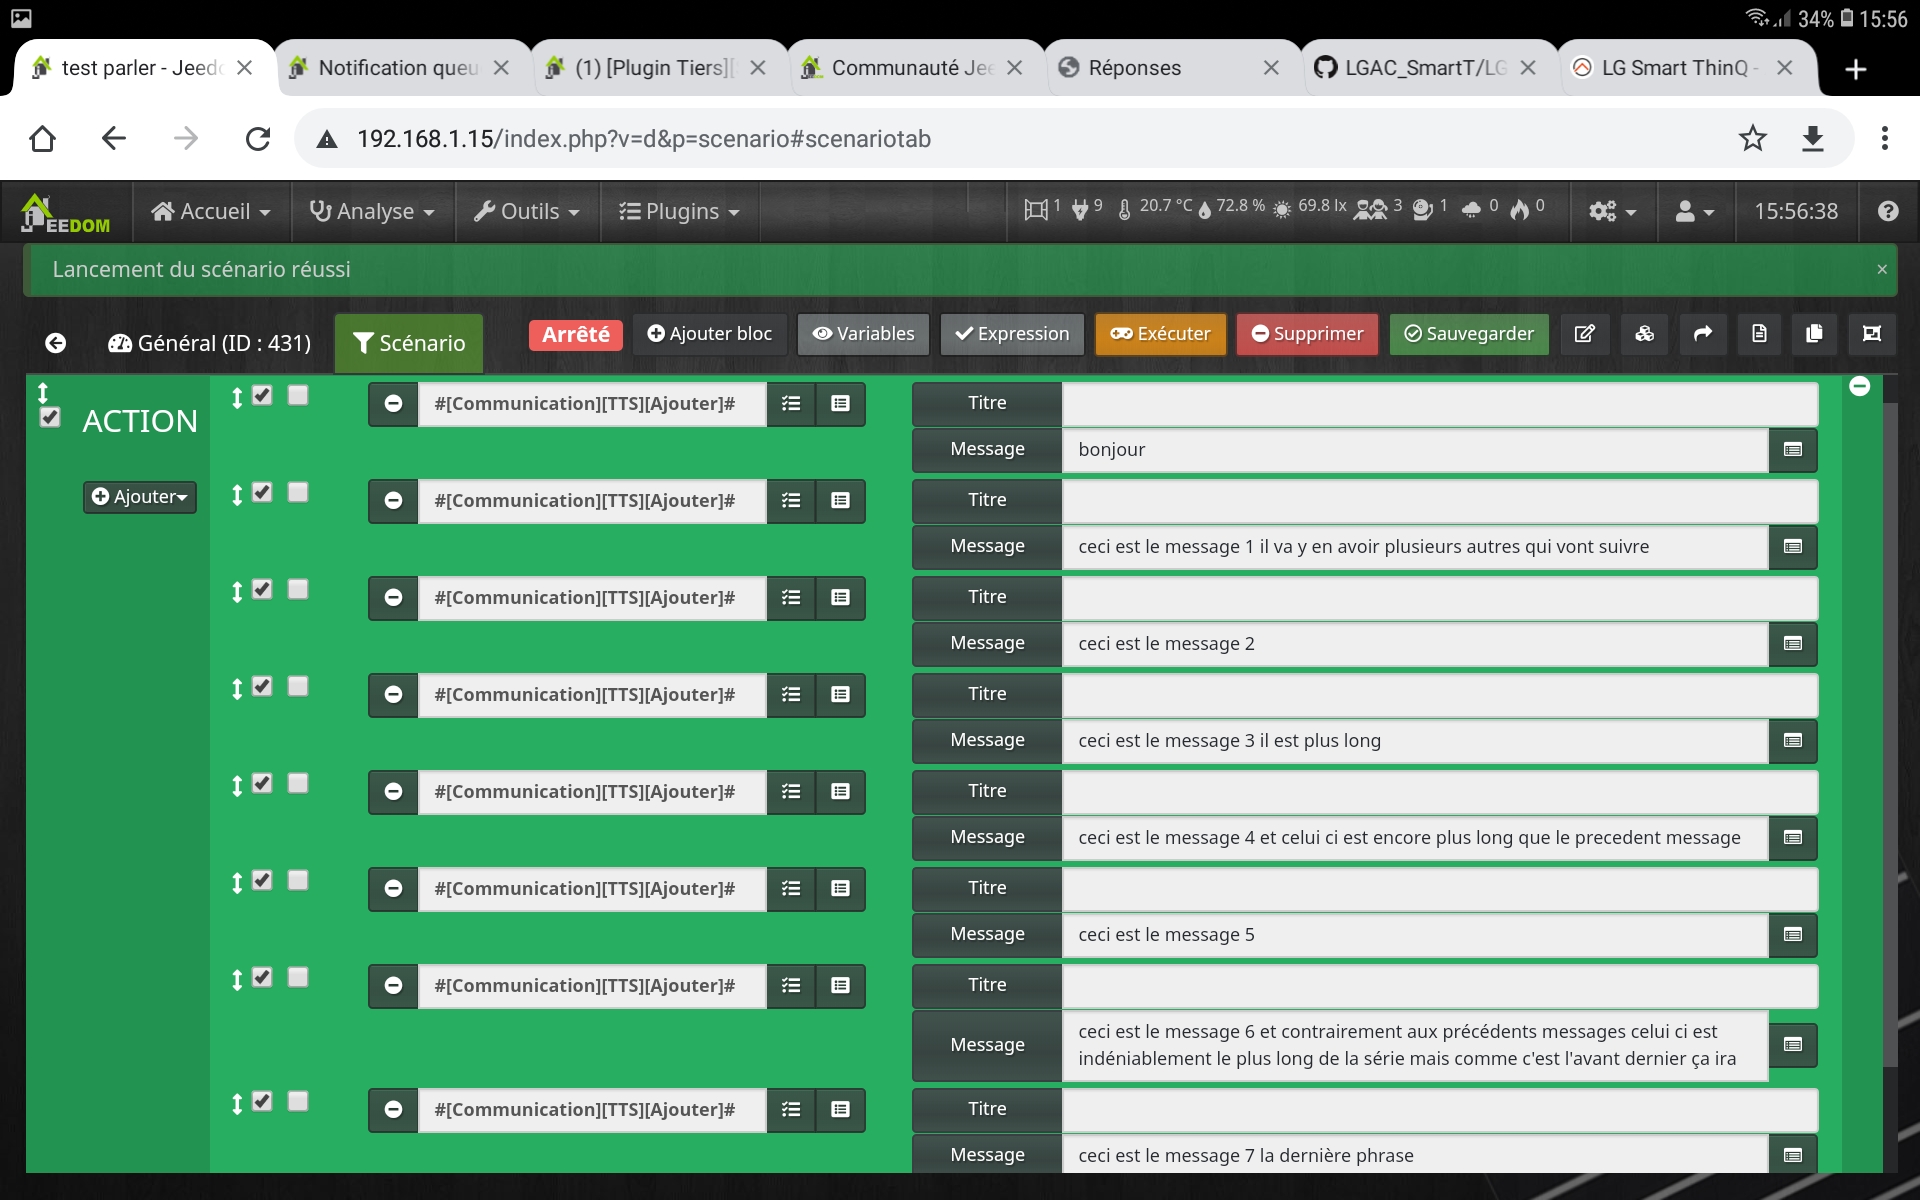Go back with the arrow-left circle icon
Image resolution: width=1920 pixels, height=1200 pixels.
pyautogui.click(x=56, y=343)
